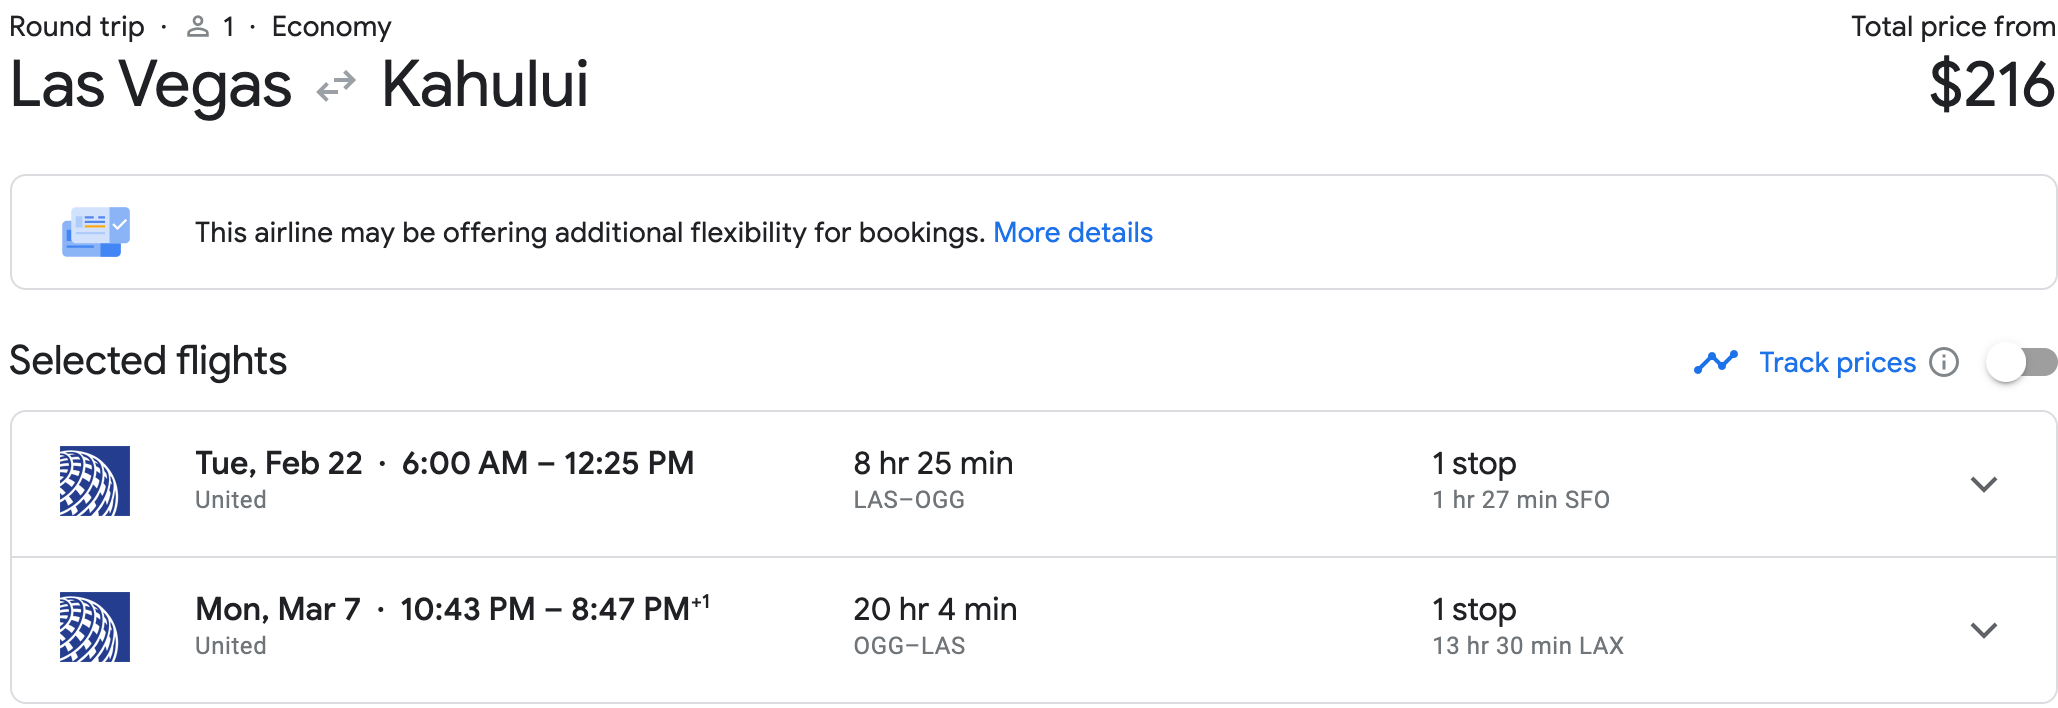Viewport: 2058px width, 708px height.
Task: Click the flexible booking ticket icon
Action: point(96,232)
